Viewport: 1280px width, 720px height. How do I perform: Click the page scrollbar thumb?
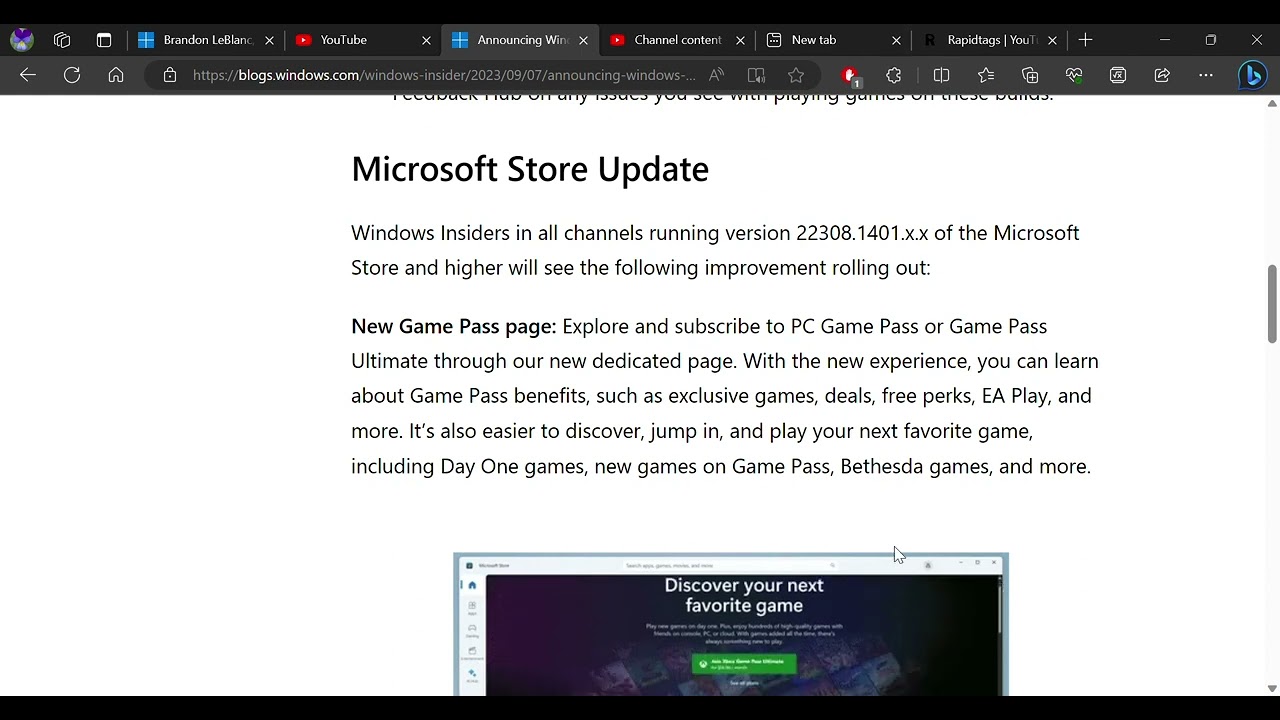(1272, 304)
